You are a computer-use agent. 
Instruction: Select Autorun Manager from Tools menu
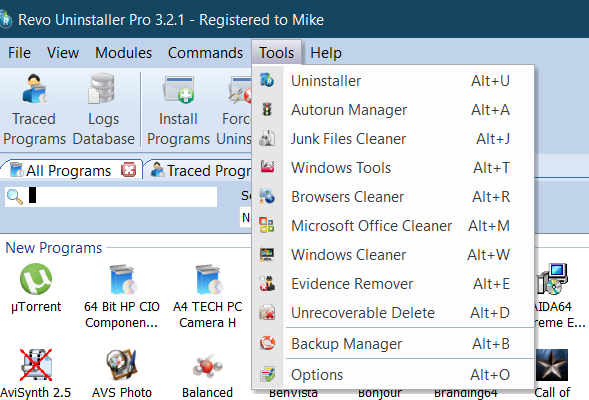point(393,110)
